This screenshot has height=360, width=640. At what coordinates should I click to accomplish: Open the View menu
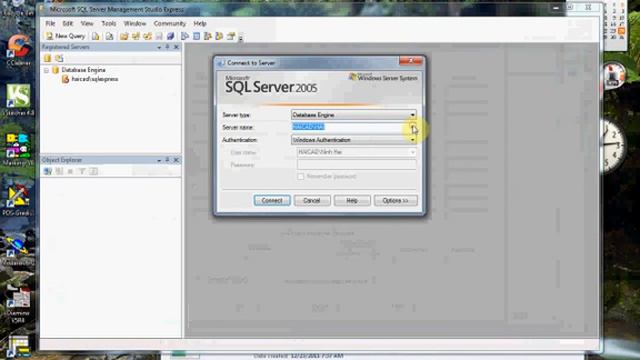(87, 23)
